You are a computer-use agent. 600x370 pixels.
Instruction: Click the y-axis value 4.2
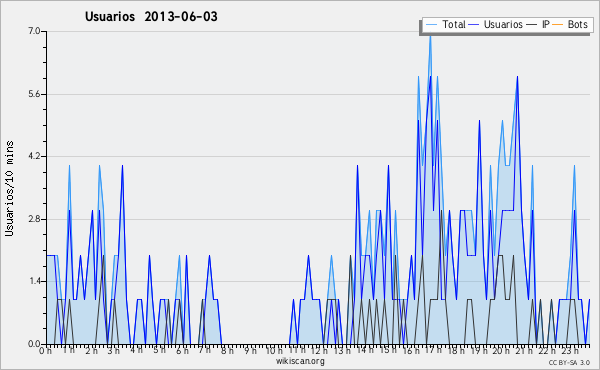coord(34,156)
